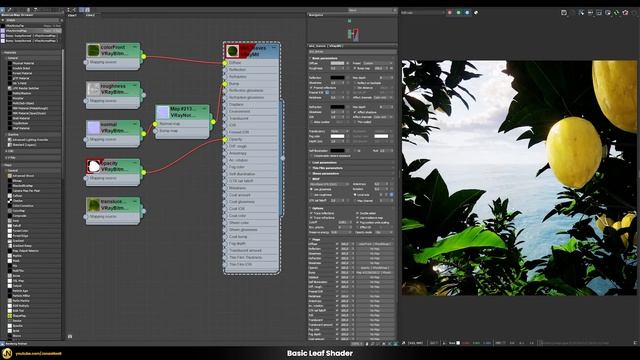
Task: Click the colorFront node's green leaf thumbnail
Action: click(x=93, y=50)
